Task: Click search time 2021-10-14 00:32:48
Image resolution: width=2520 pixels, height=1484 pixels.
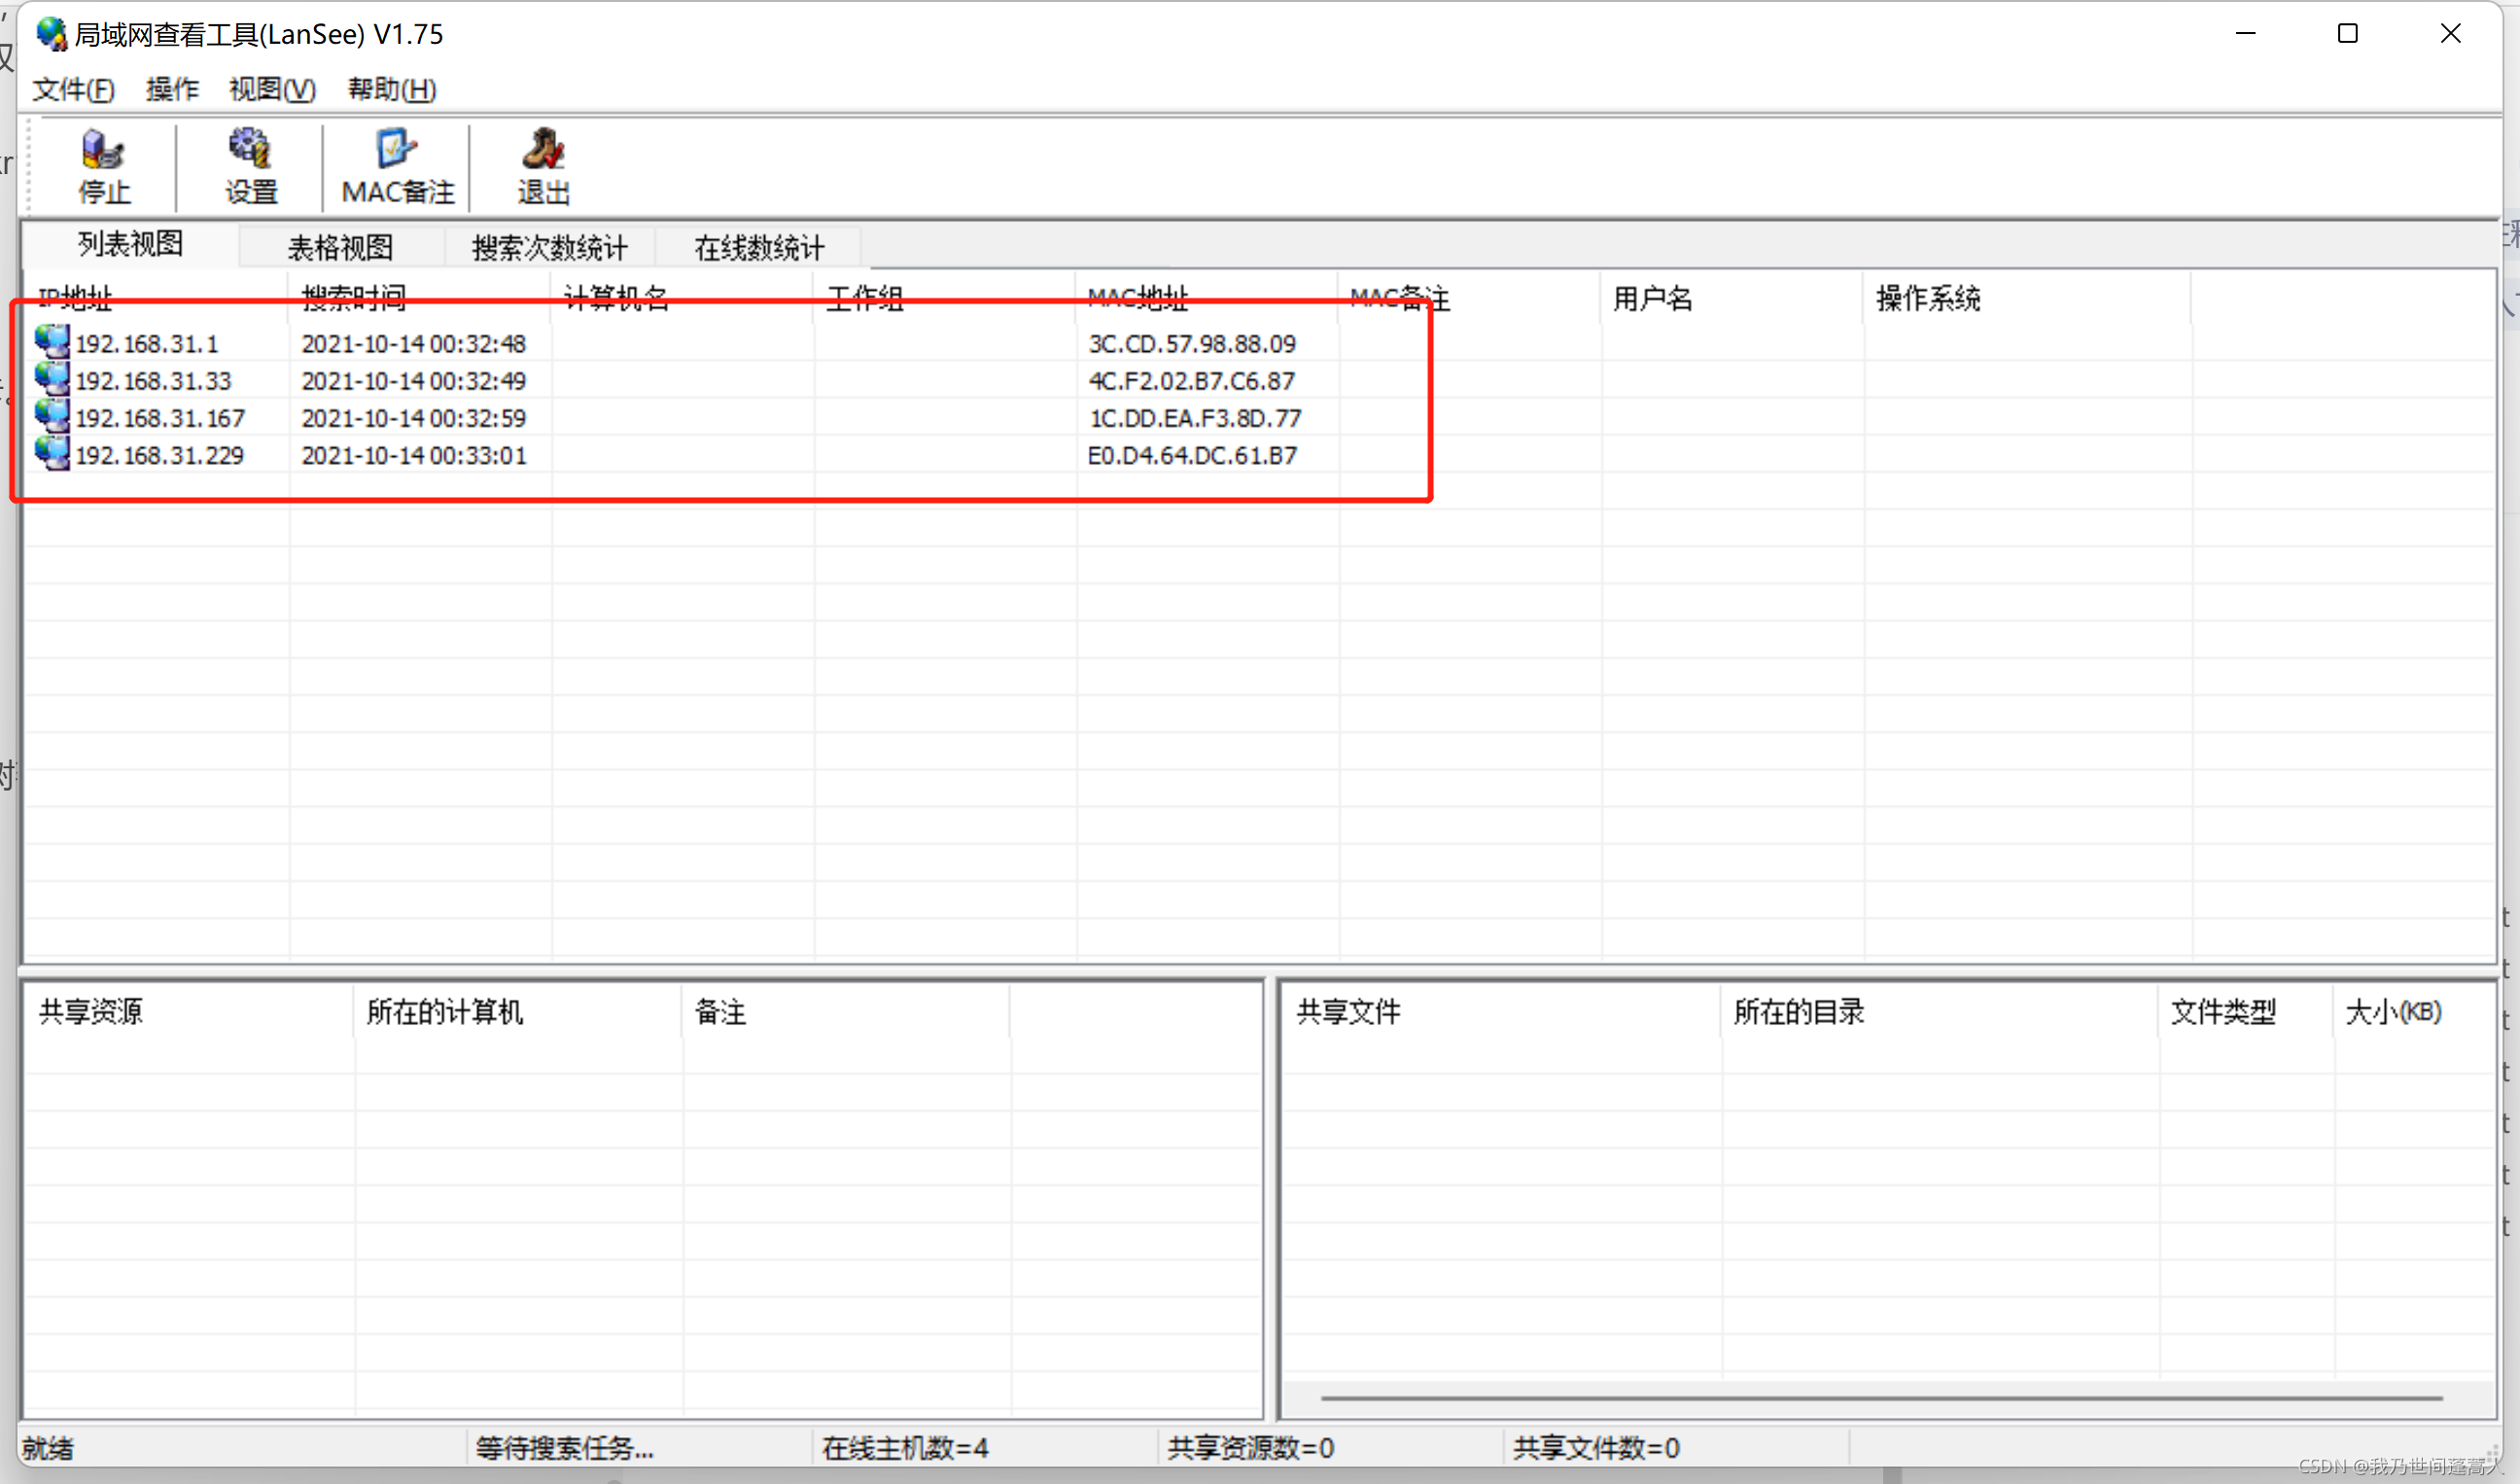Action: 413,343
